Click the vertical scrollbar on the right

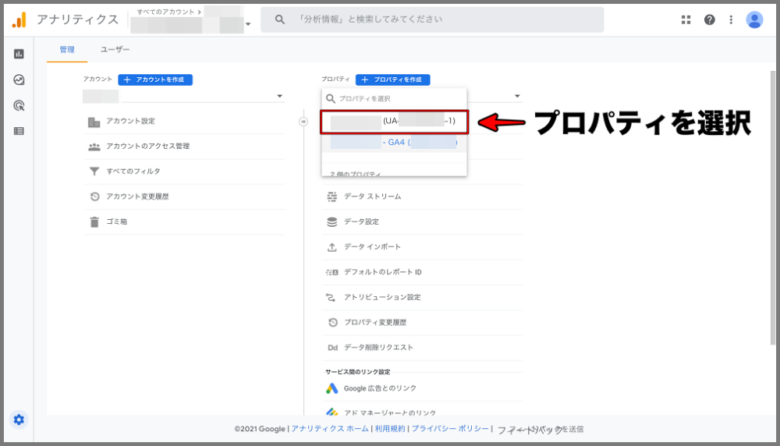click(773, 208)
